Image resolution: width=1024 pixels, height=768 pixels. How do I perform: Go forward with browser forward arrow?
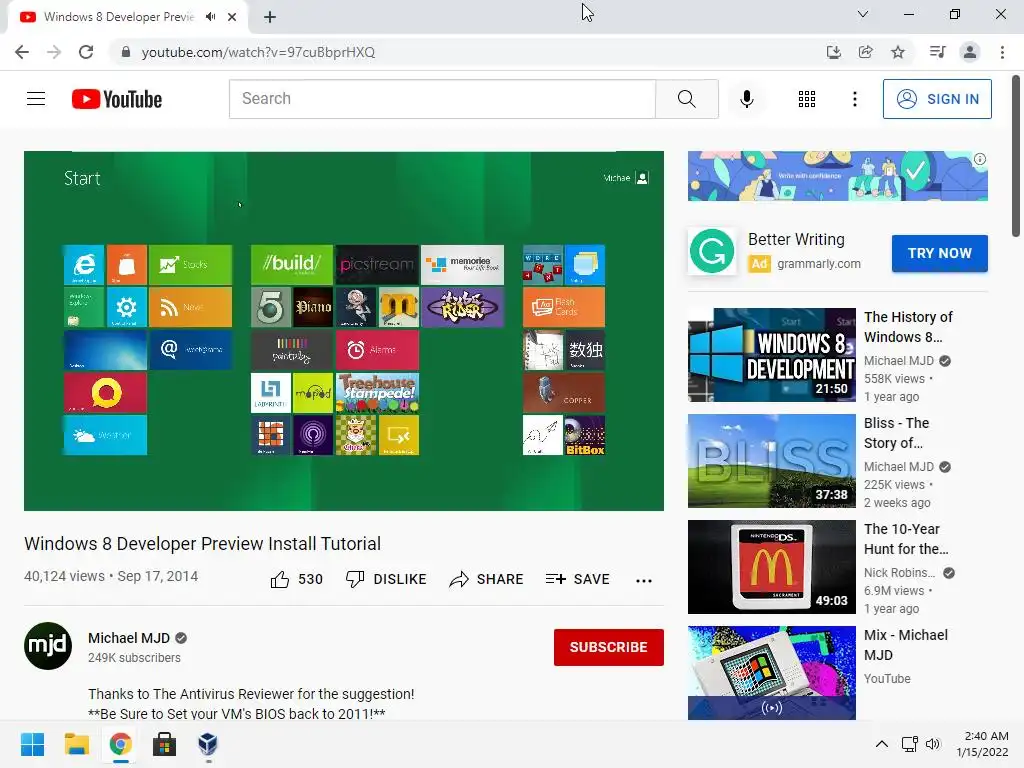54,52
